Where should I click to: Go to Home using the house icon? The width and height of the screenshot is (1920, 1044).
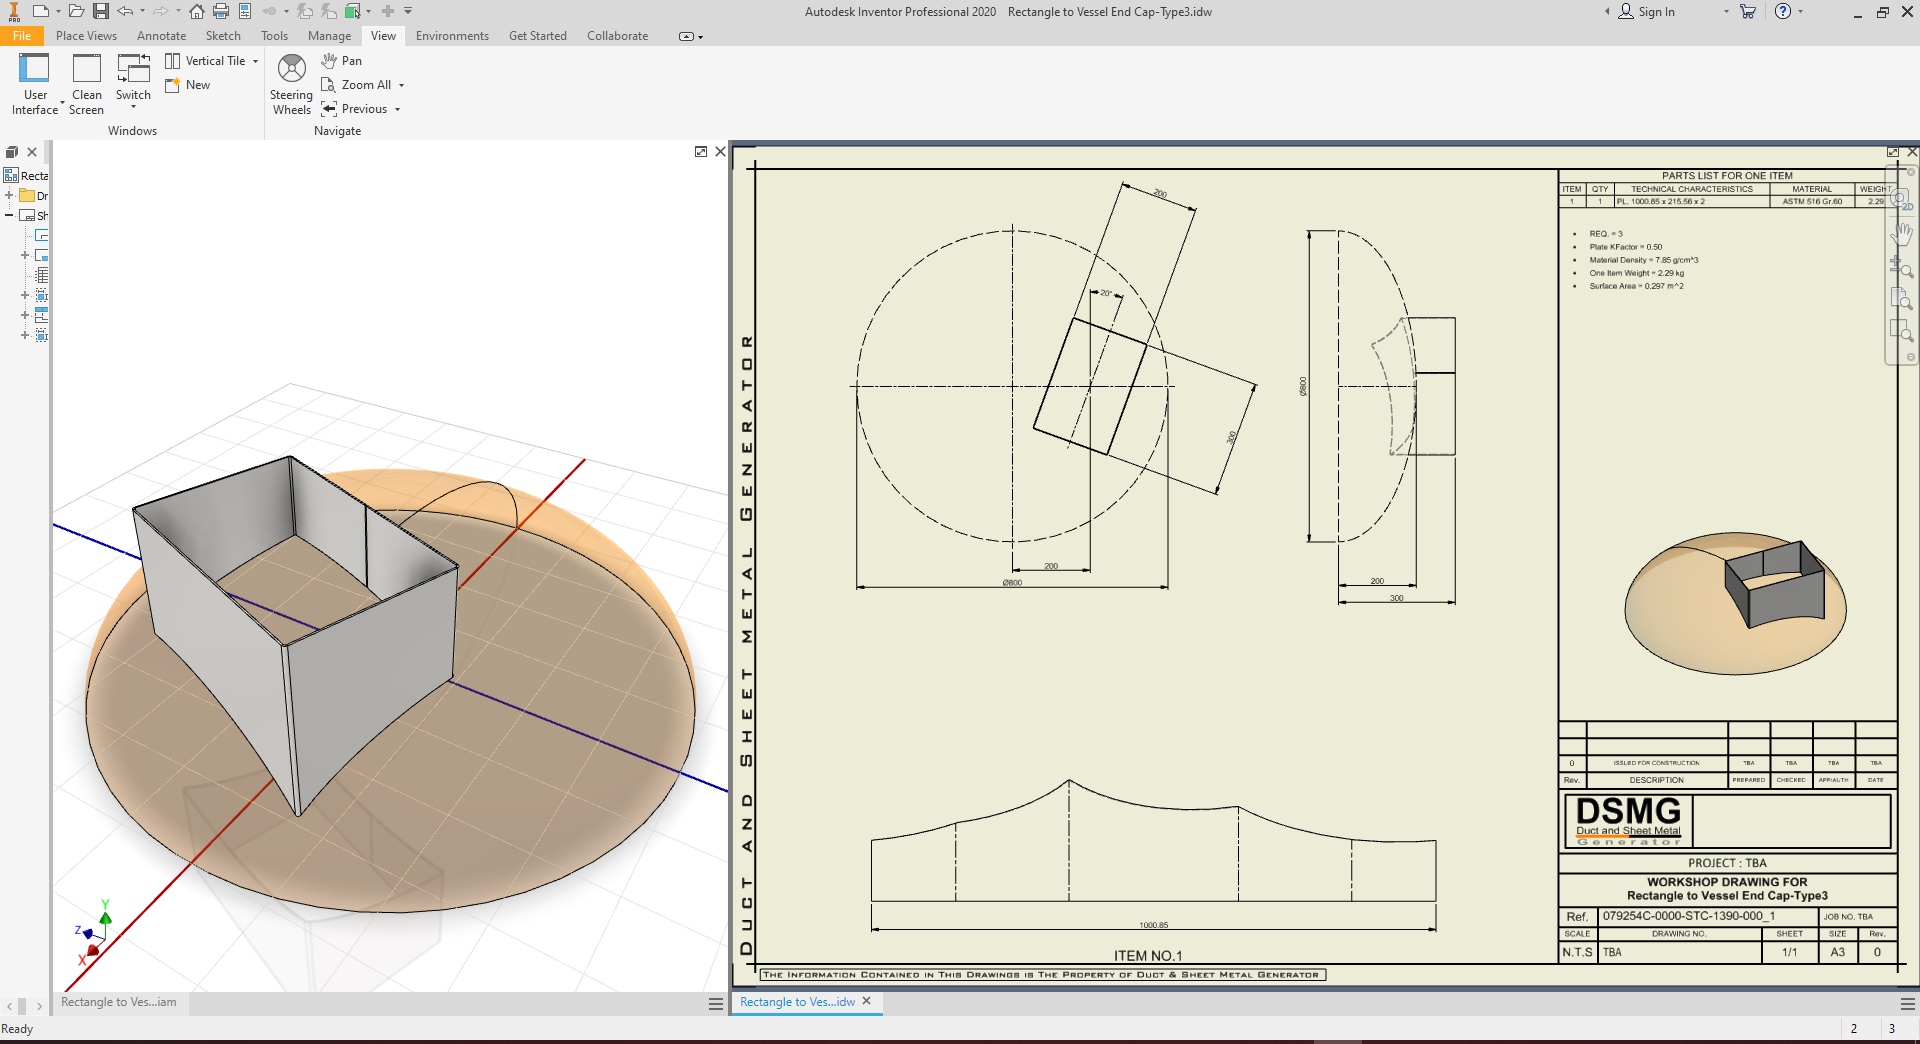click(197, 12)
